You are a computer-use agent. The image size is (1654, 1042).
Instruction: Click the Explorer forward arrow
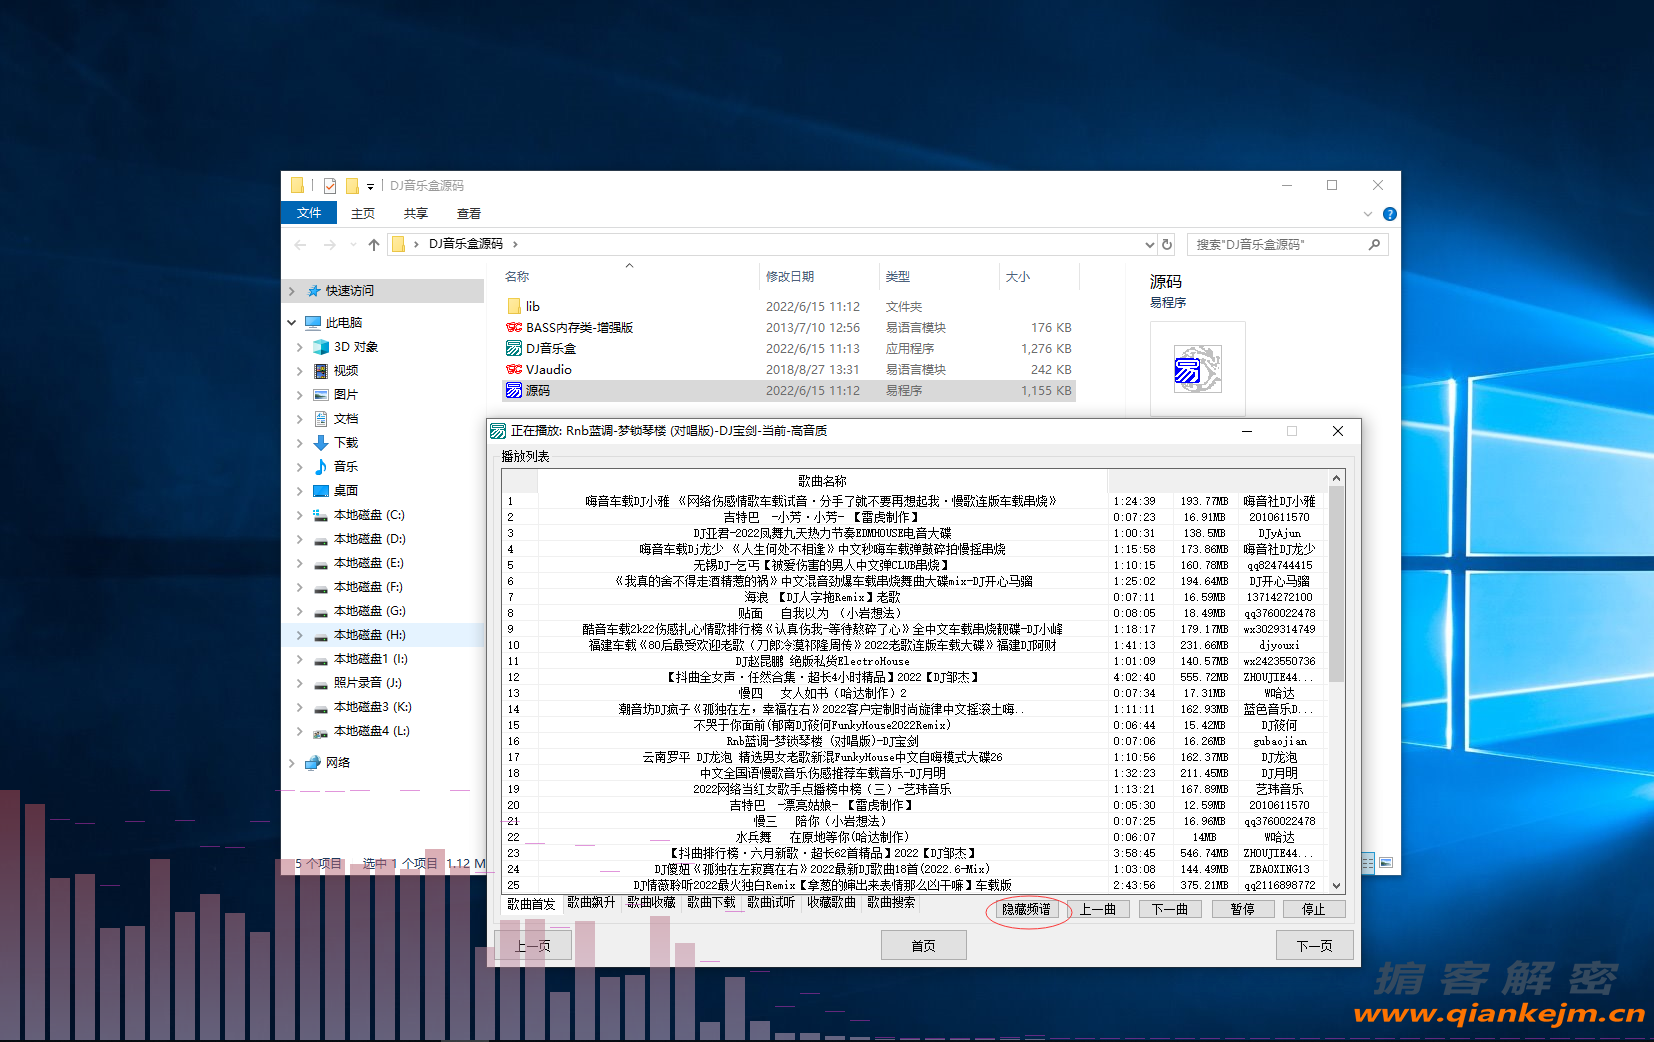(x=330, y=244)
